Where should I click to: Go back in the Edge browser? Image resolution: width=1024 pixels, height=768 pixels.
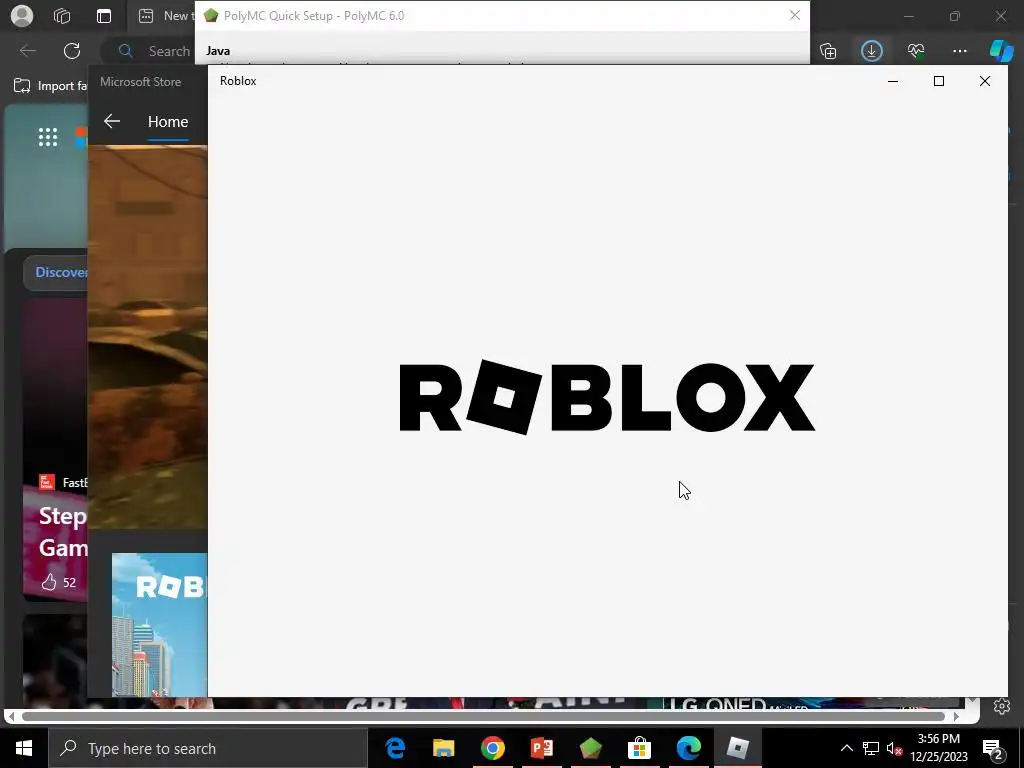(27, 51)
